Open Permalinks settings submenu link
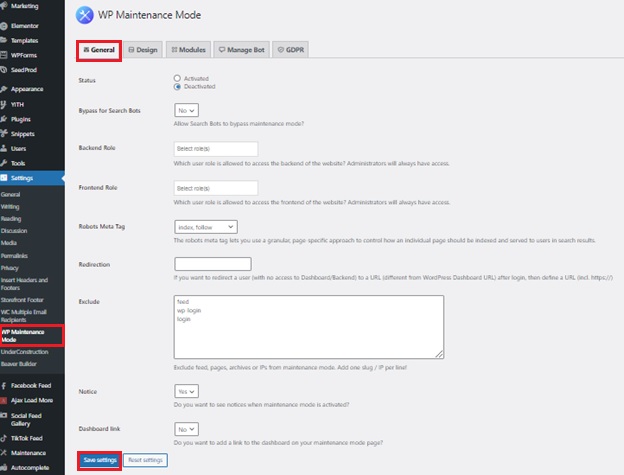 click(14, 256)
